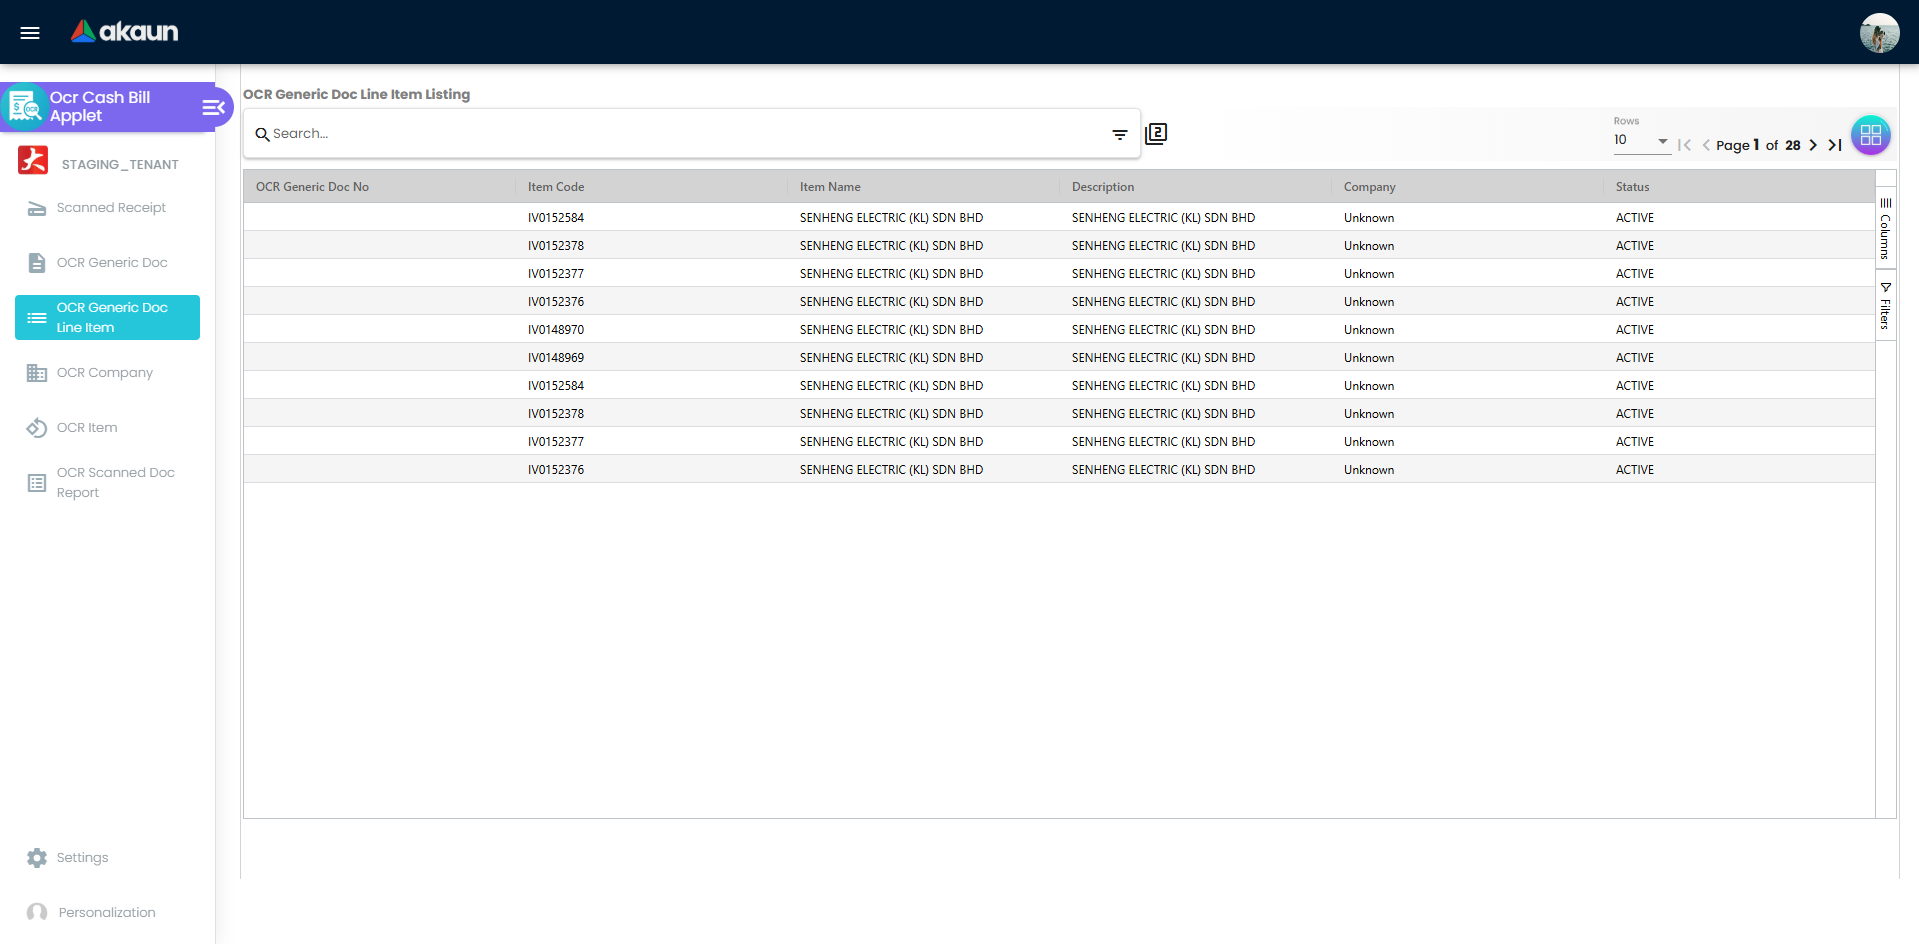The image size is (1919, 944).
Task: Sort by Company column header
Action: (1369, 187)
